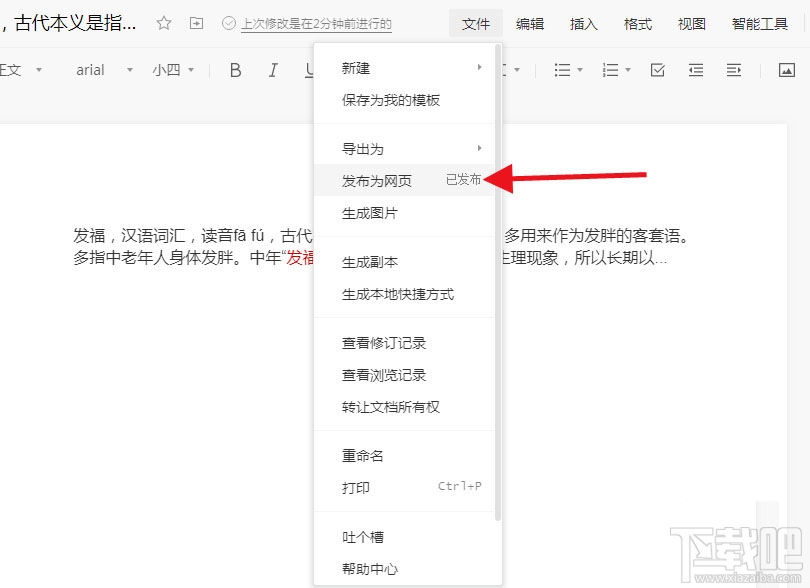Toggle bold formatting
Image resolution: width=810 pixels, height=588 pixels.
[x=234, y=70]
